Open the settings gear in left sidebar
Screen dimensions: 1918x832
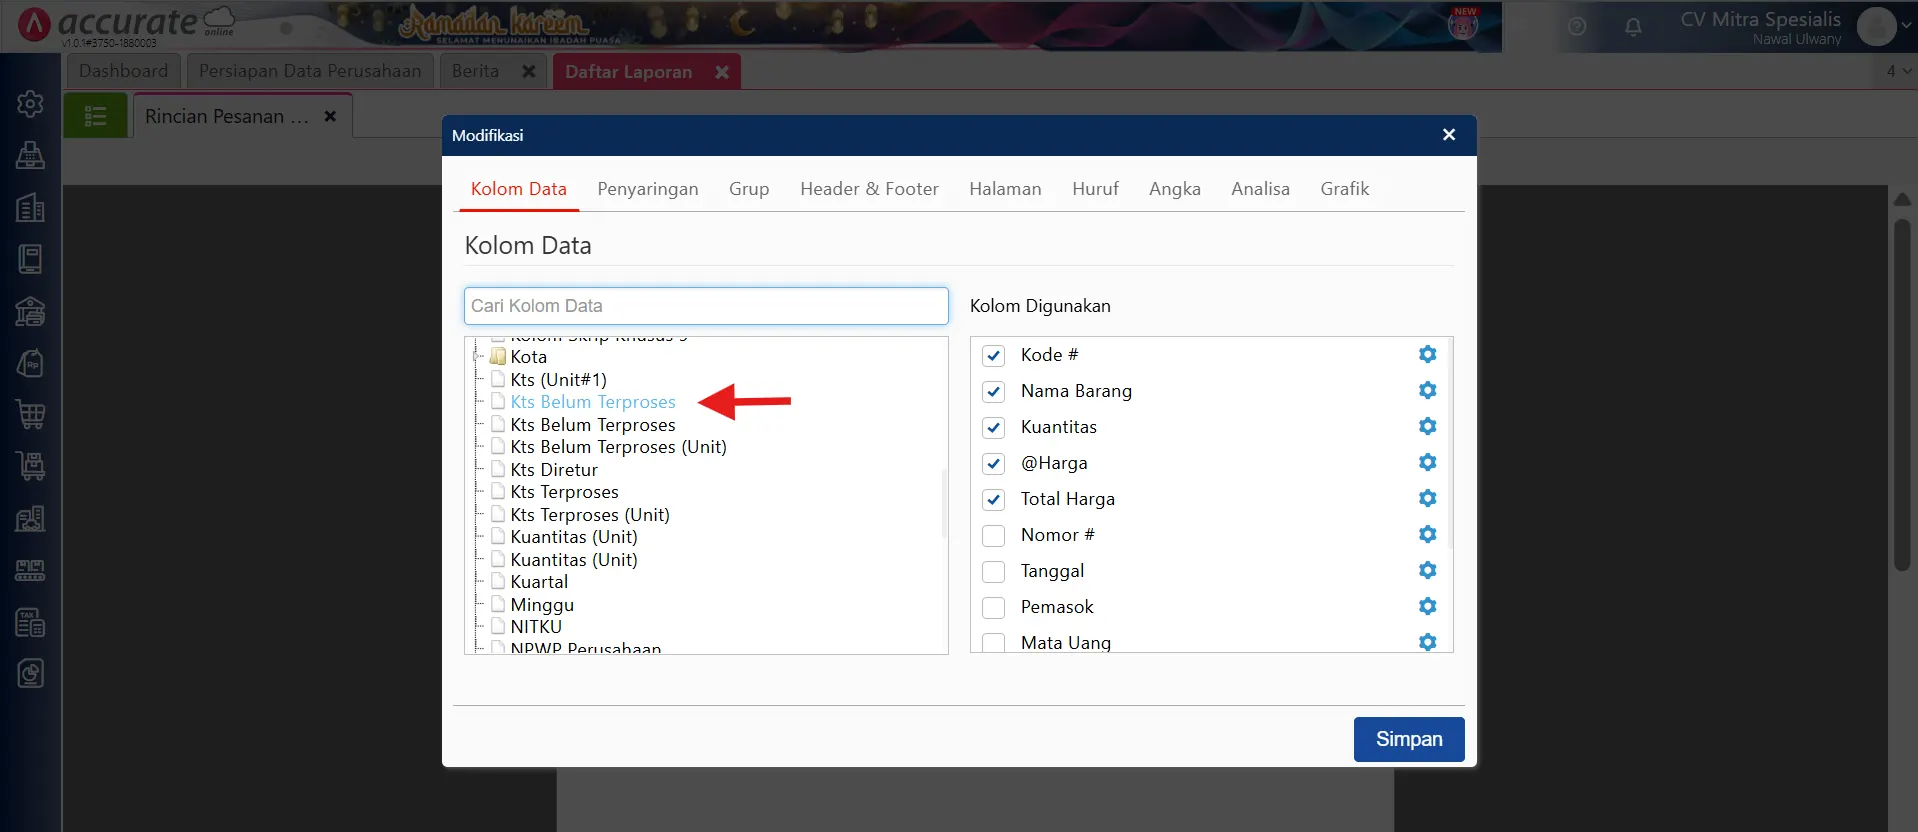point(30,104)
